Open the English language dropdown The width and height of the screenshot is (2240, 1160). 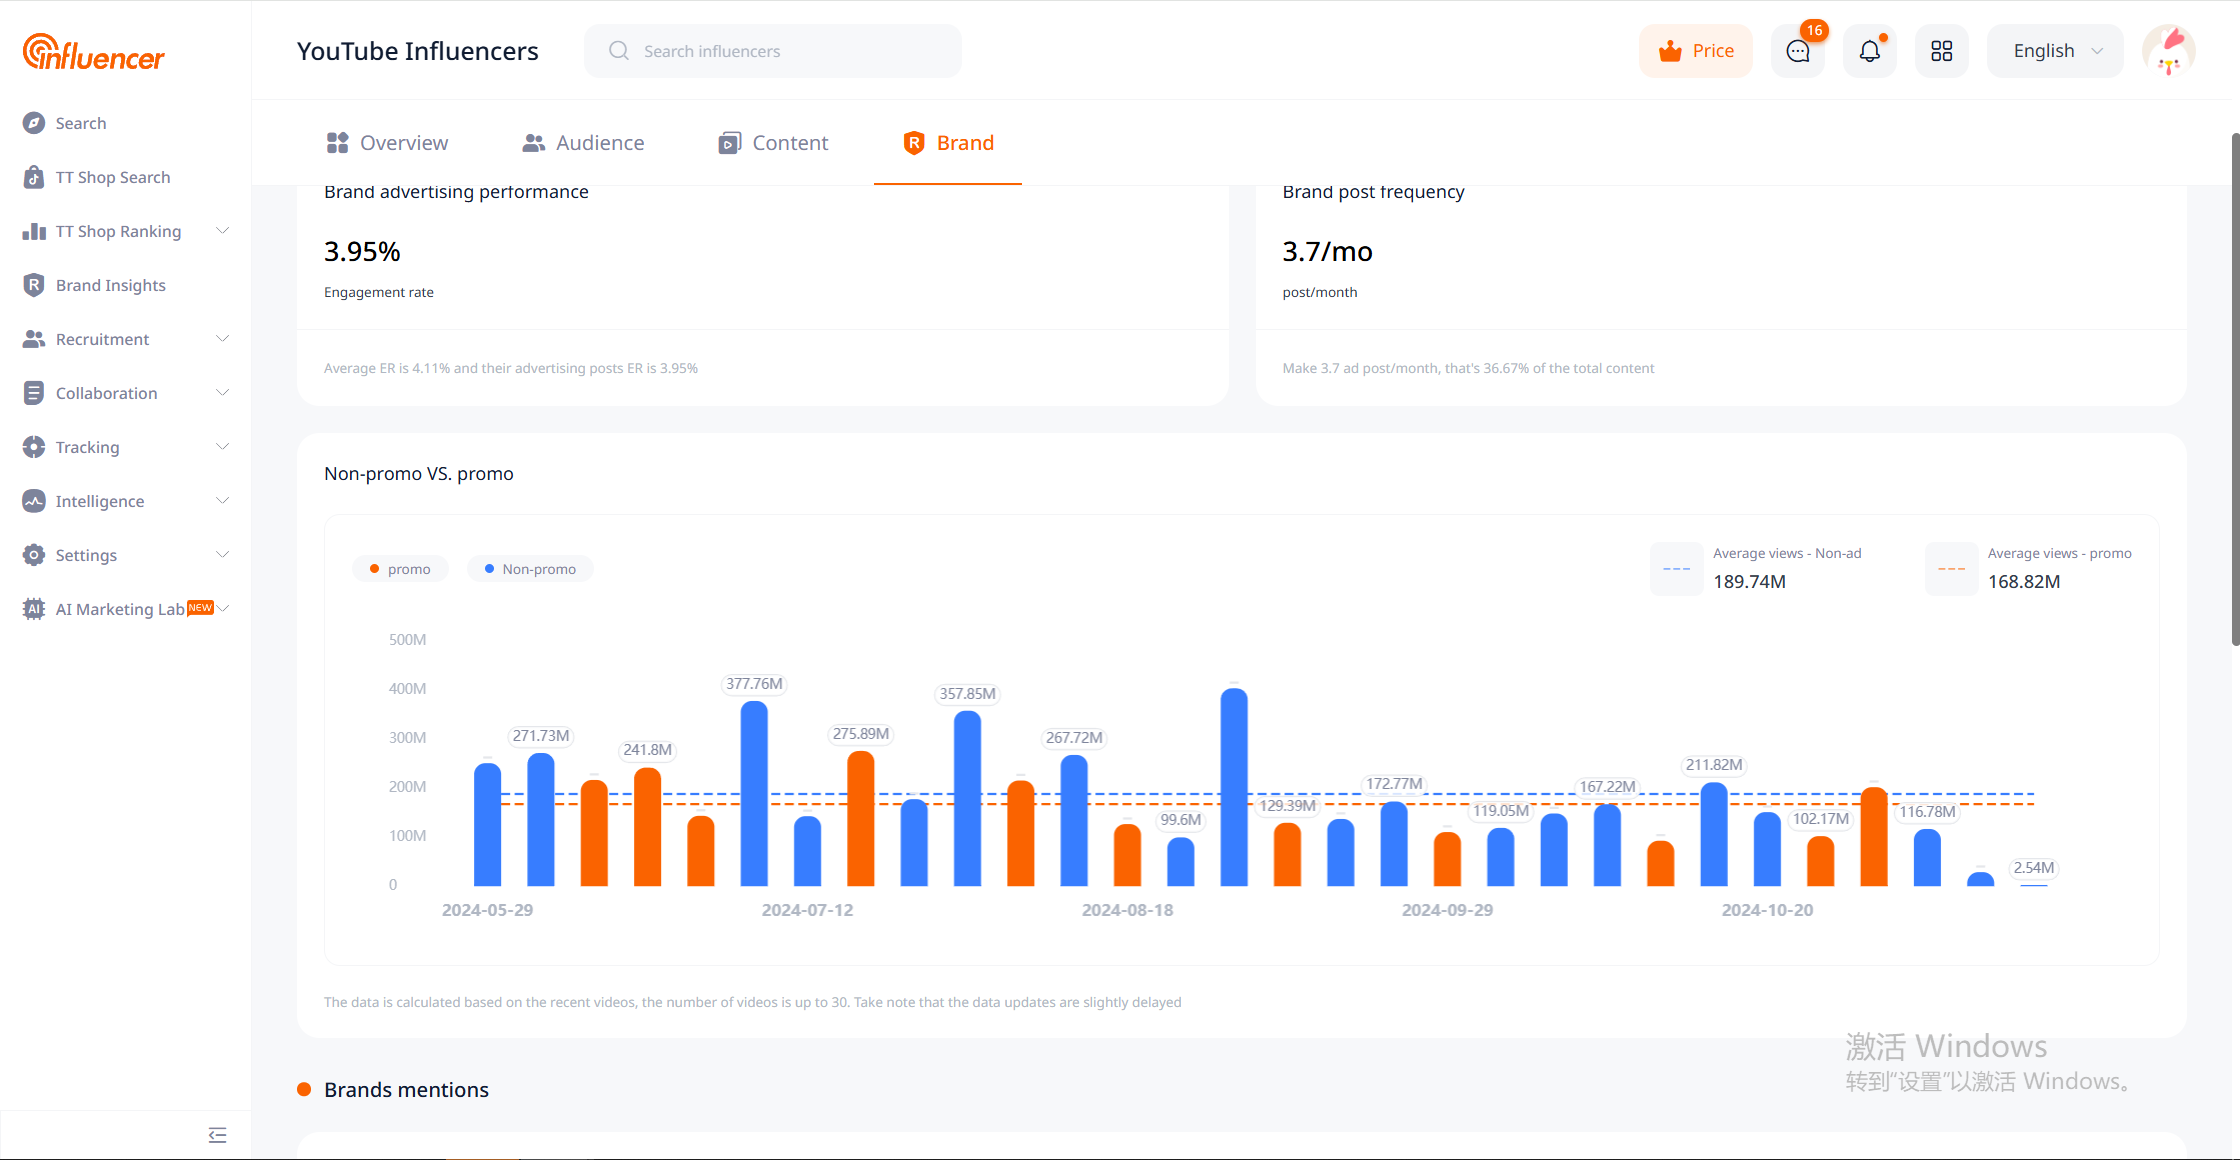point(2055,51)
